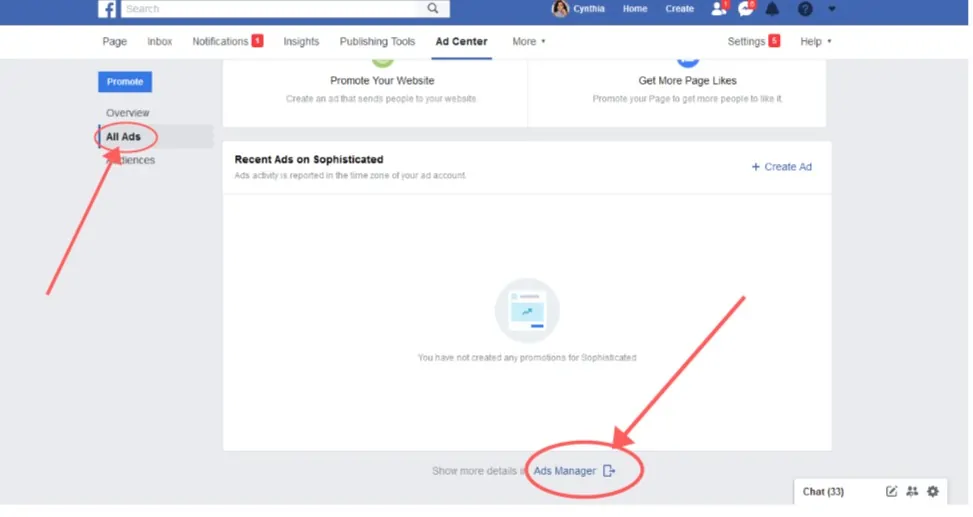Choose Get More Page Likes option

click(687, 81)
